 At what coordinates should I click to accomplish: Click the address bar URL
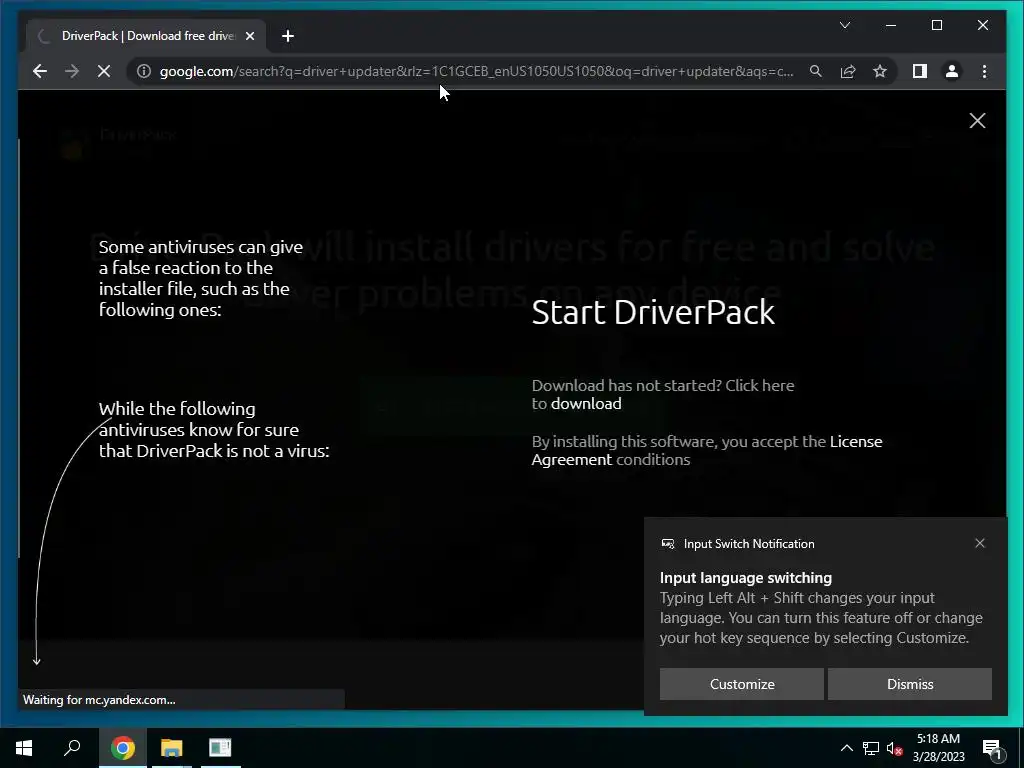(476, 71)
